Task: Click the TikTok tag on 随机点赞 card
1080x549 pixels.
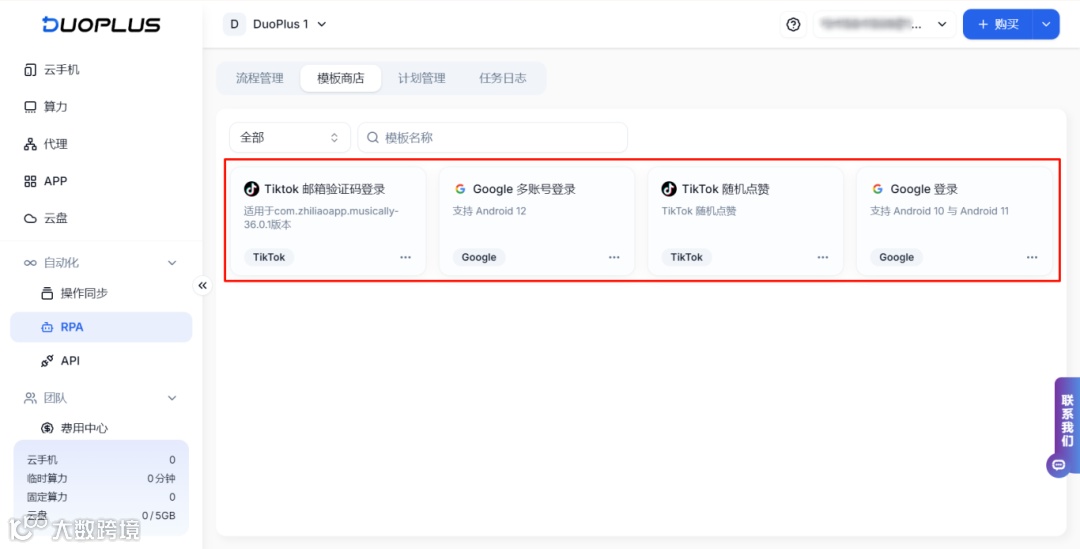Action: tap(687, 257)
